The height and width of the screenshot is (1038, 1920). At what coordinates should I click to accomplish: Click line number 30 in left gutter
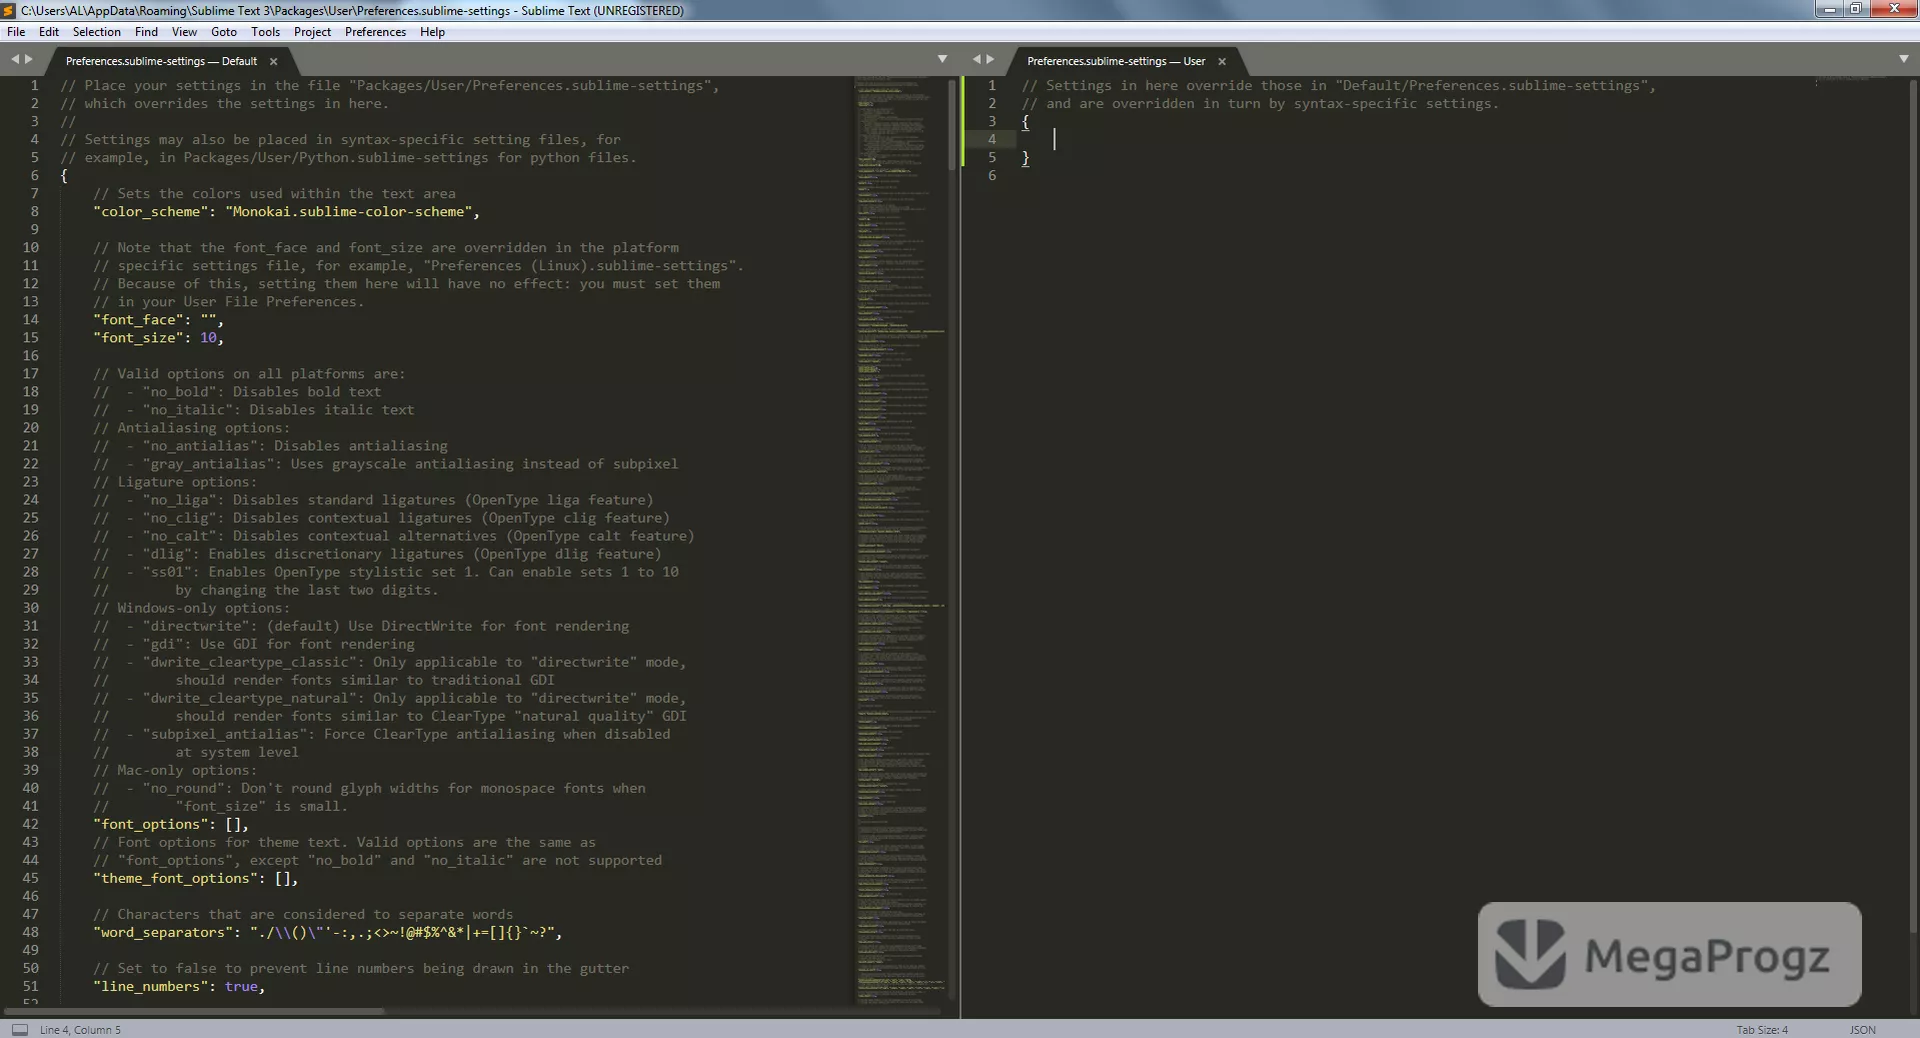[x=31, y=608]
